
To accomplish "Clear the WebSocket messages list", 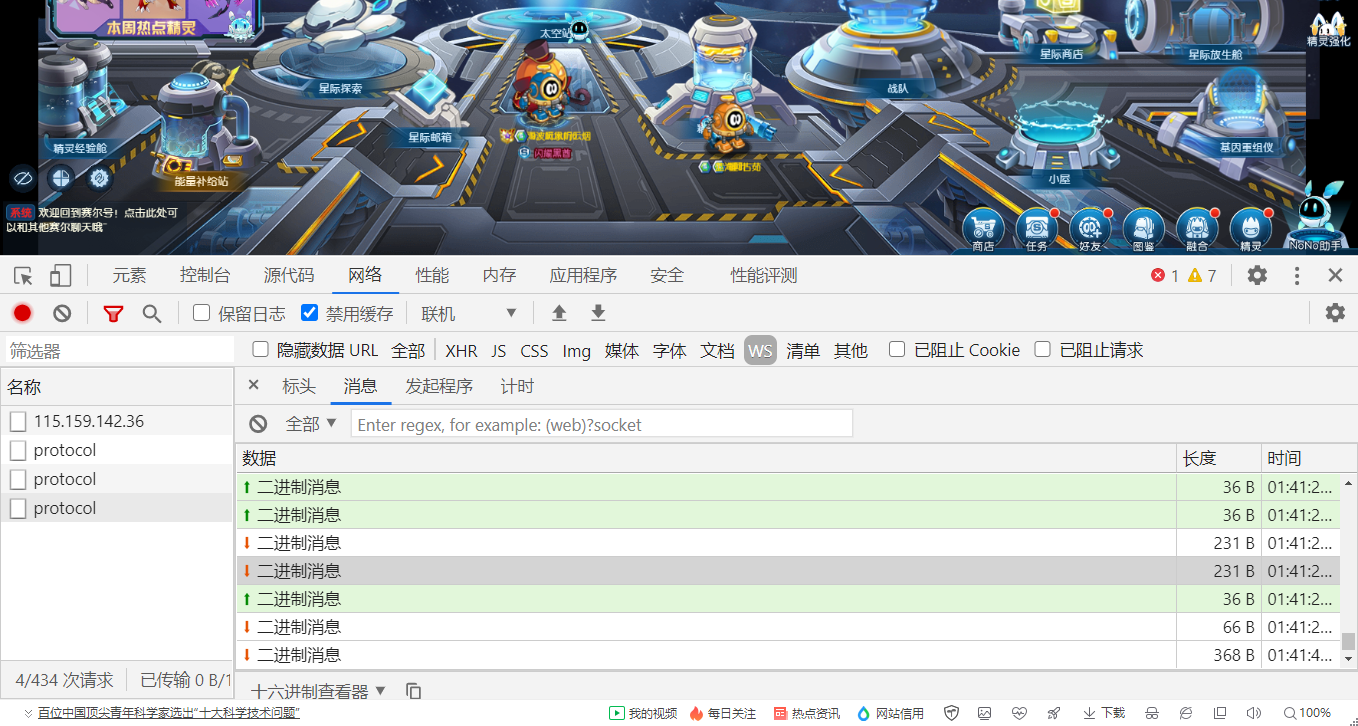I will [258, 424].
